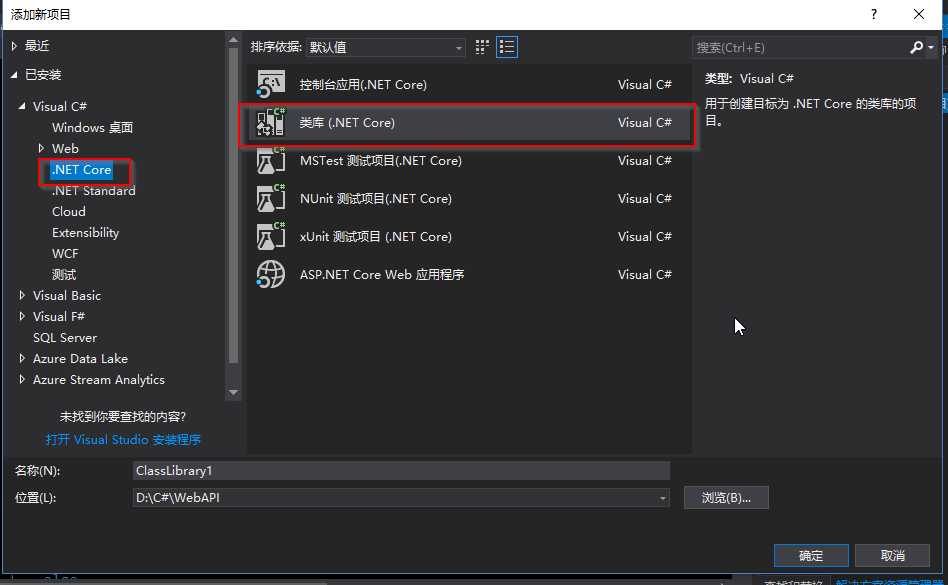Collapse the Visual C# node
Screen dimensions: 948x585
(x=22, y=106)
